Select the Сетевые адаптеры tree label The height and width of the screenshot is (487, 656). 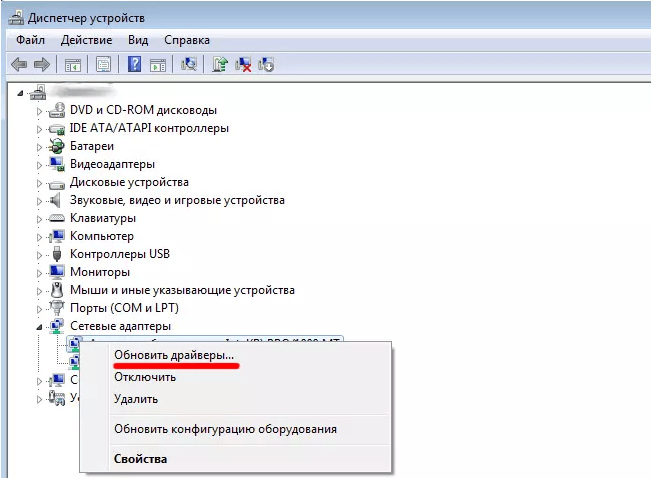pyautogui.click(x=120, y=326)
